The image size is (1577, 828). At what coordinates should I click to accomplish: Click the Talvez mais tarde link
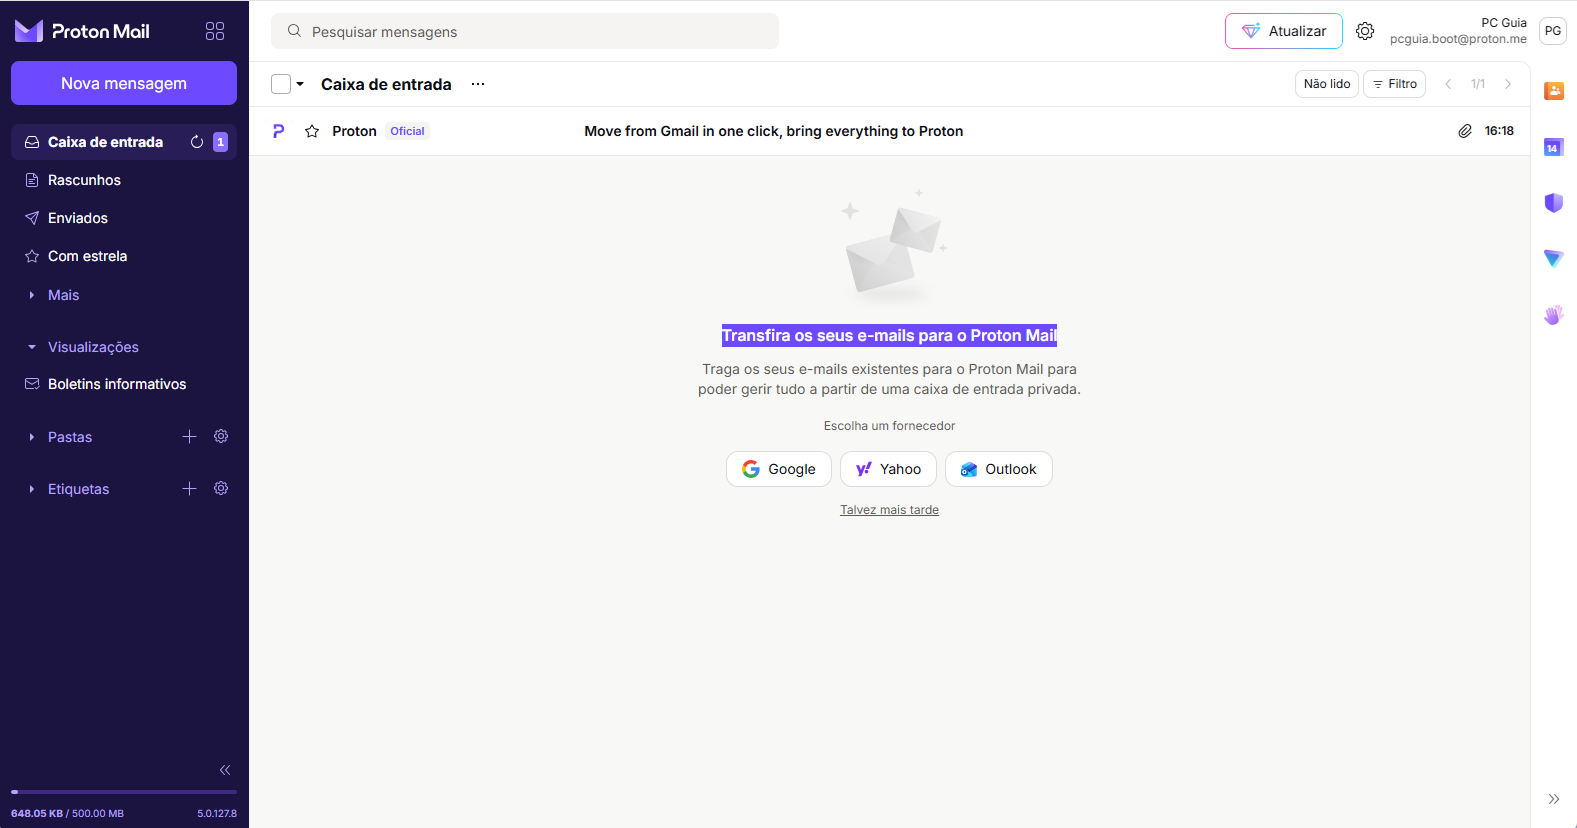tap(889, 510)
